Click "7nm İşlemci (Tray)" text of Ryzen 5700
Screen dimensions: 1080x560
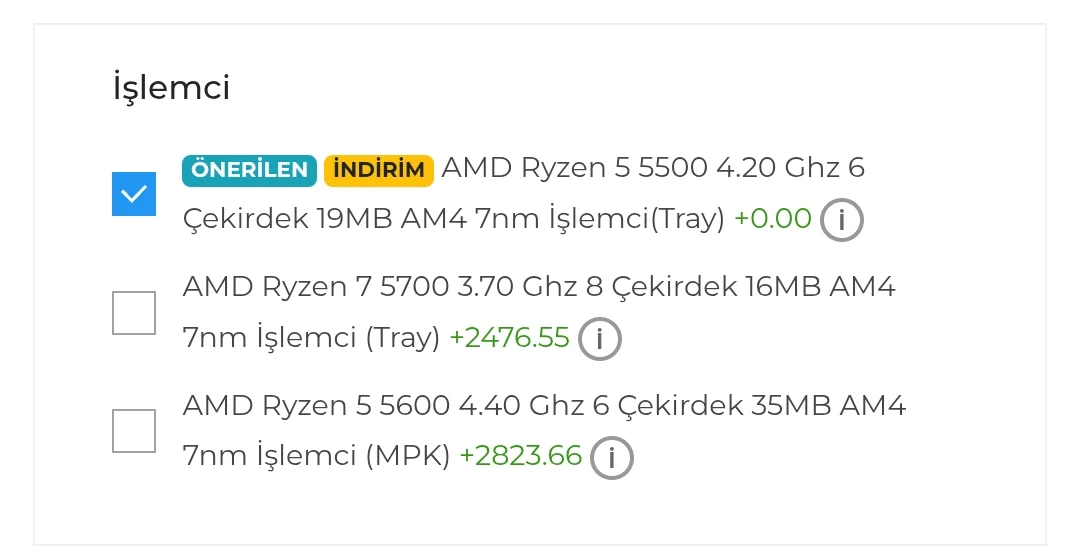(311, 338)
